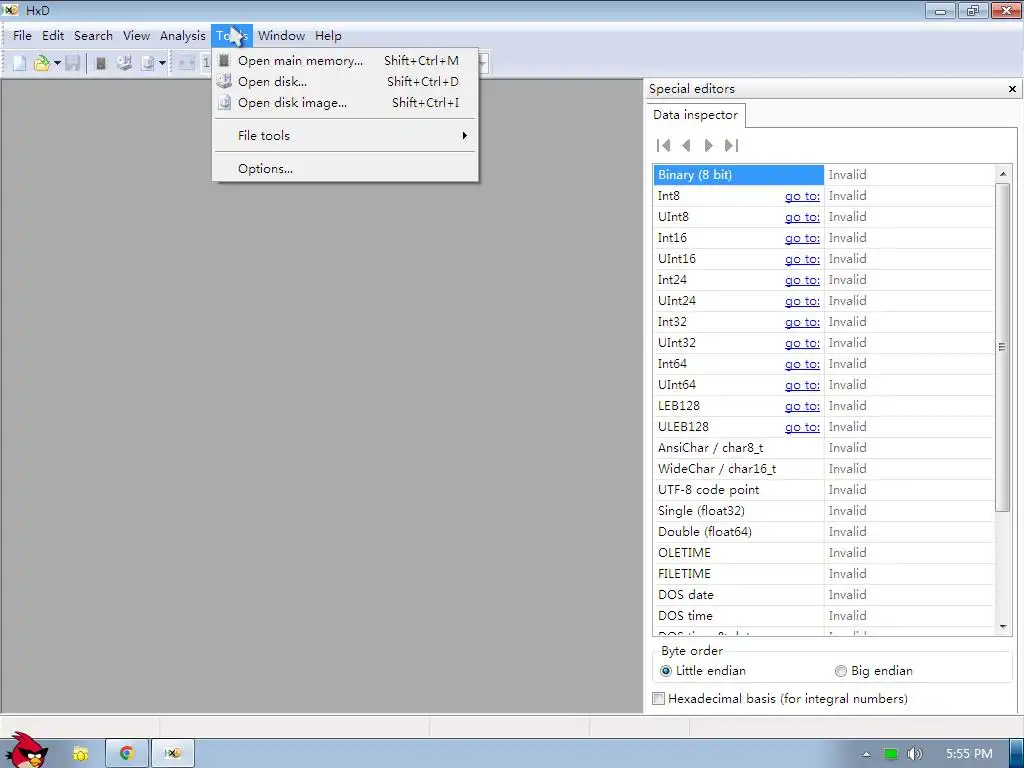Open the Search menu
This screenshot has width=1024, height=768.
(93, 36)
